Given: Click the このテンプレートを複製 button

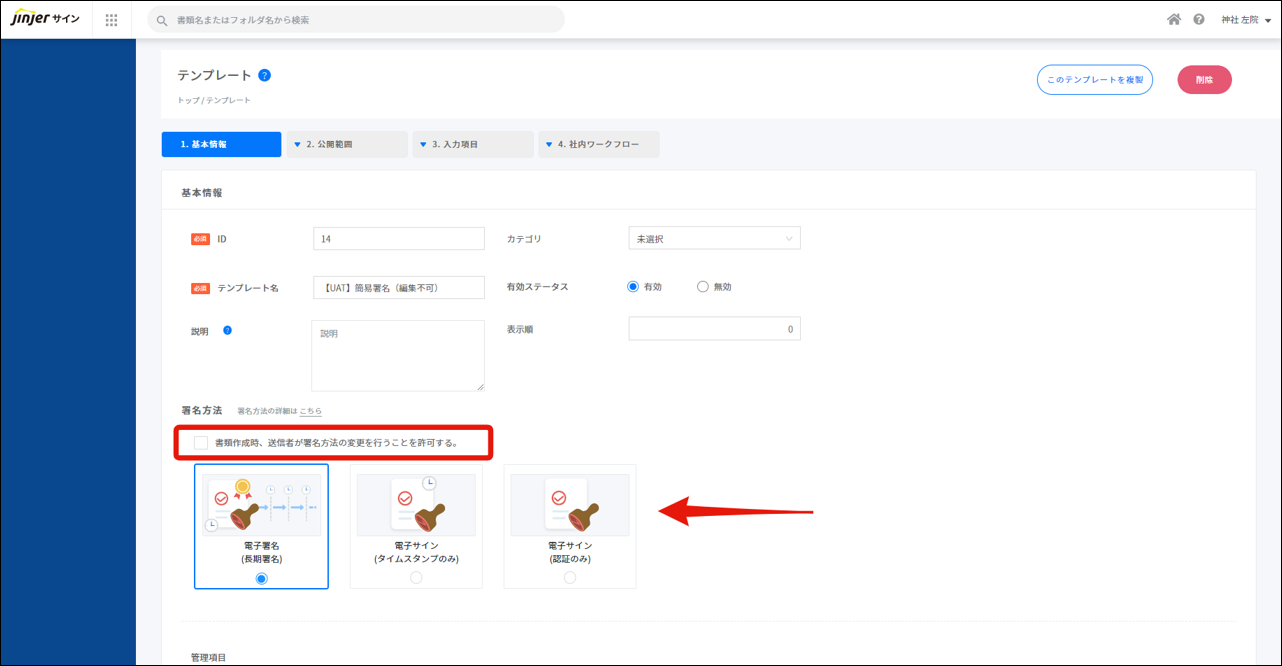Looking at the screenshot, I should coord(1094,80).
